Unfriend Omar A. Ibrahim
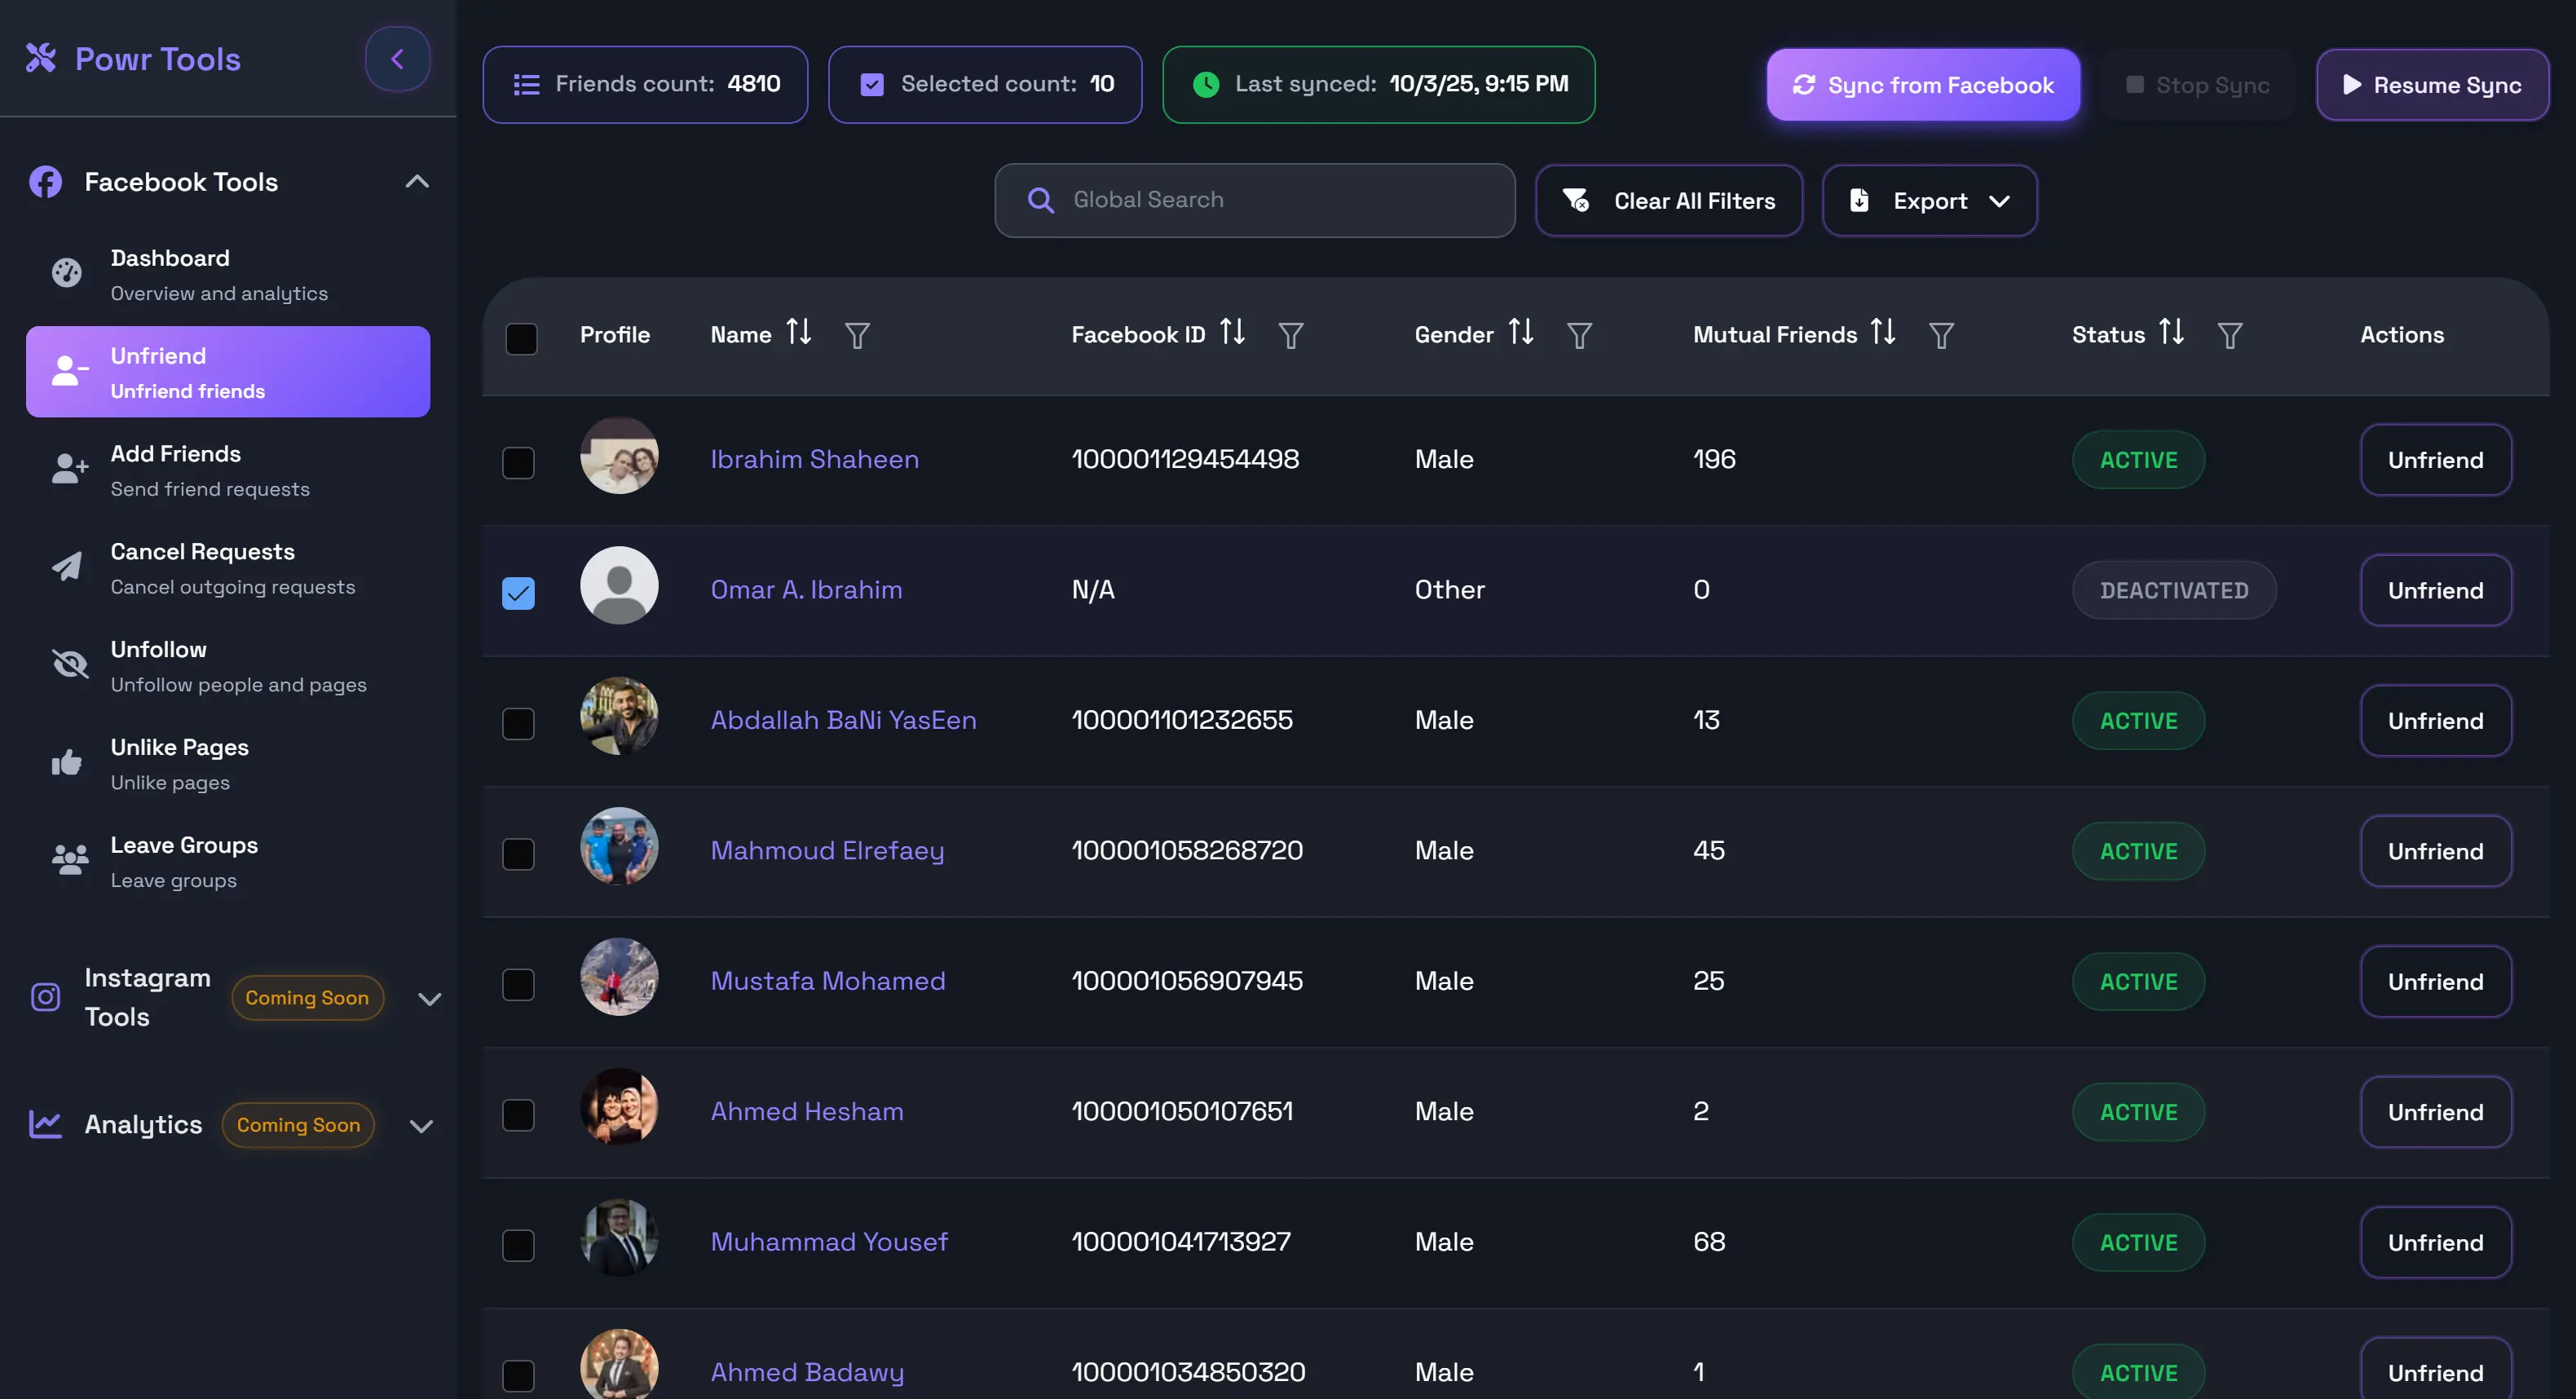 coord(2436,590)
